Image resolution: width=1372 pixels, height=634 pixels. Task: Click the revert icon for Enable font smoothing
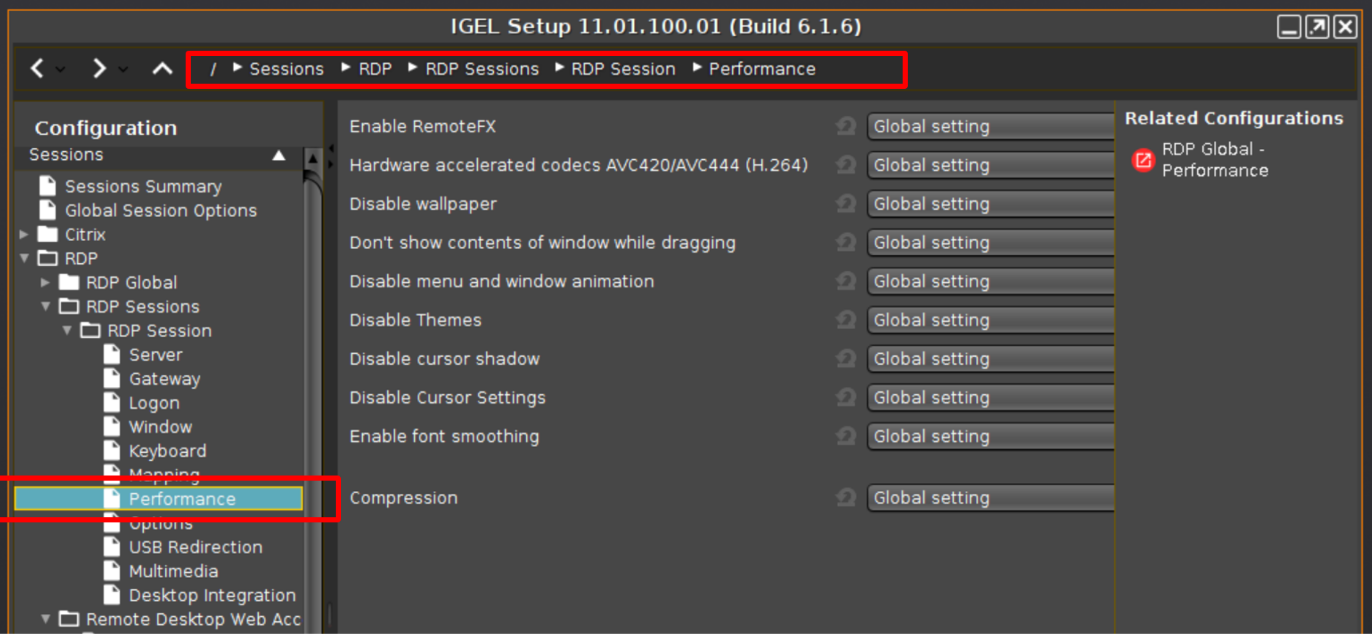846,436
